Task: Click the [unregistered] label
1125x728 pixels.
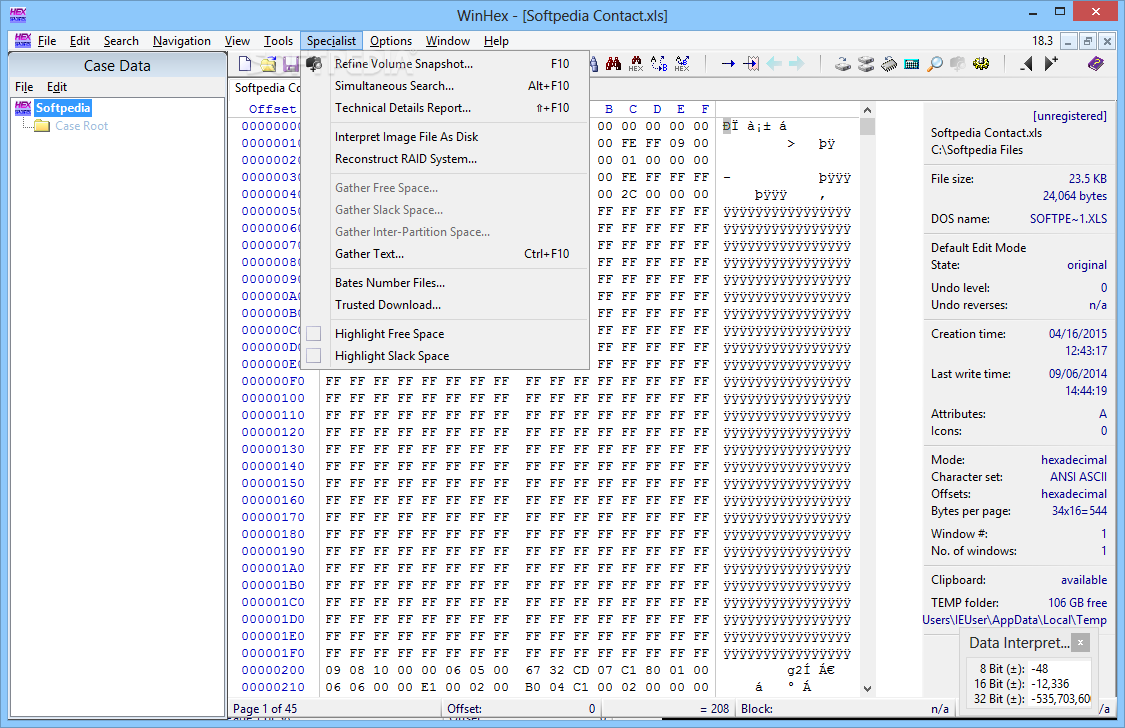Action: click(x=1069, y=116)
